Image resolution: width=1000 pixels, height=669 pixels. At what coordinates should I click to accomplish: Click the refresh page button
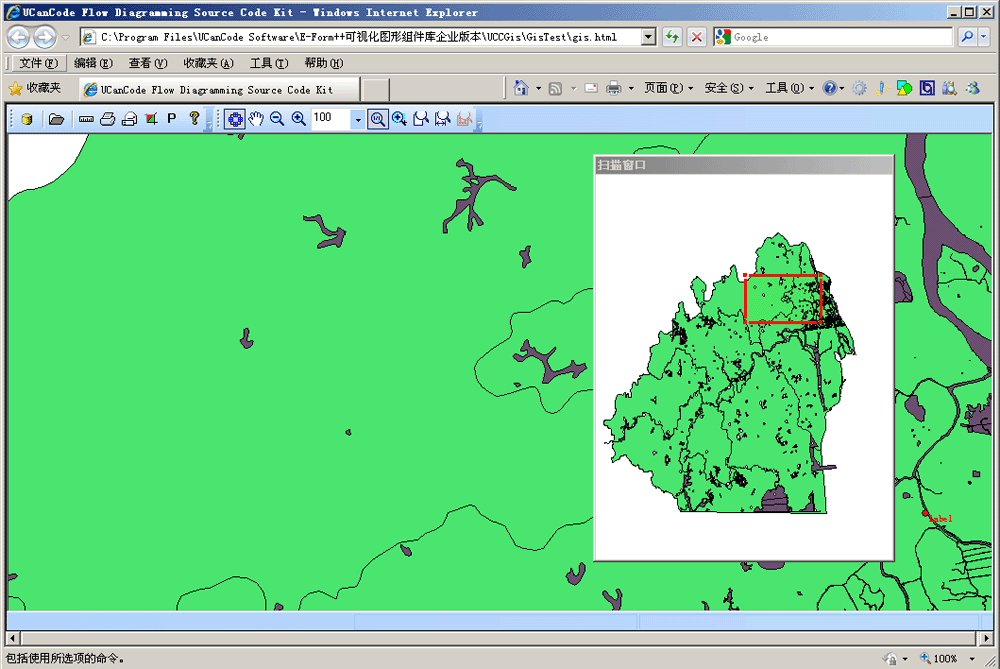click(673, 37)
